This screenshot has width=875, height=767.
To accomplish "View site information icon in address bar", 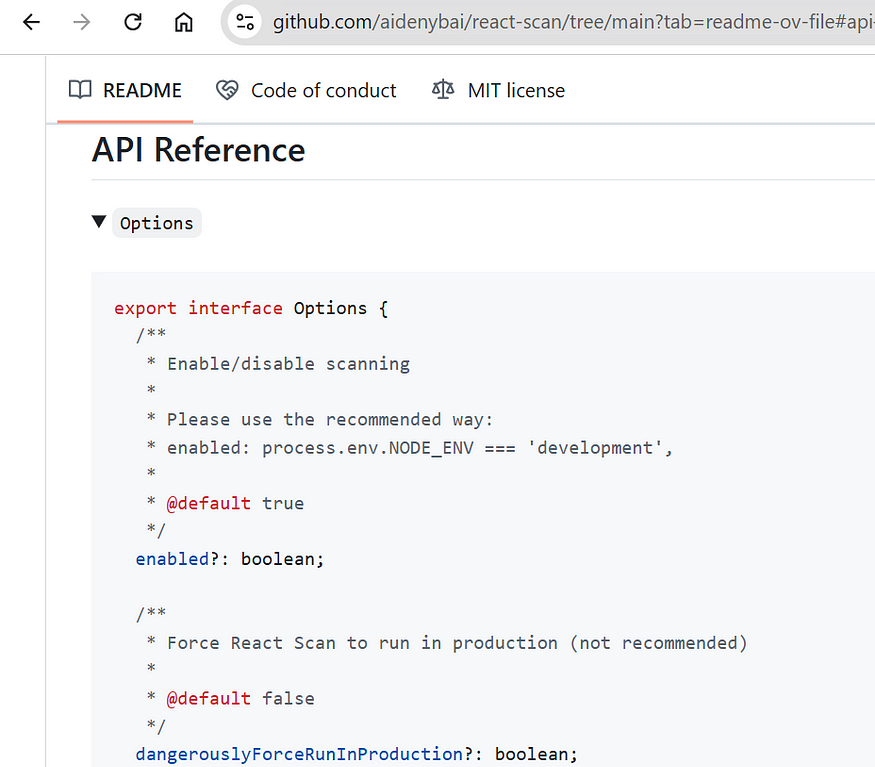I will pos(244,22).
